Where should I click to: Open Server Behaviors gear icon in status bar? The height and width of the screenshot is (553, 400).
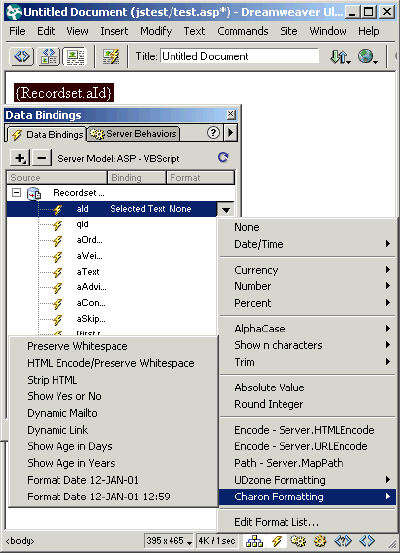pyautogui.click(x=298, y=541)
